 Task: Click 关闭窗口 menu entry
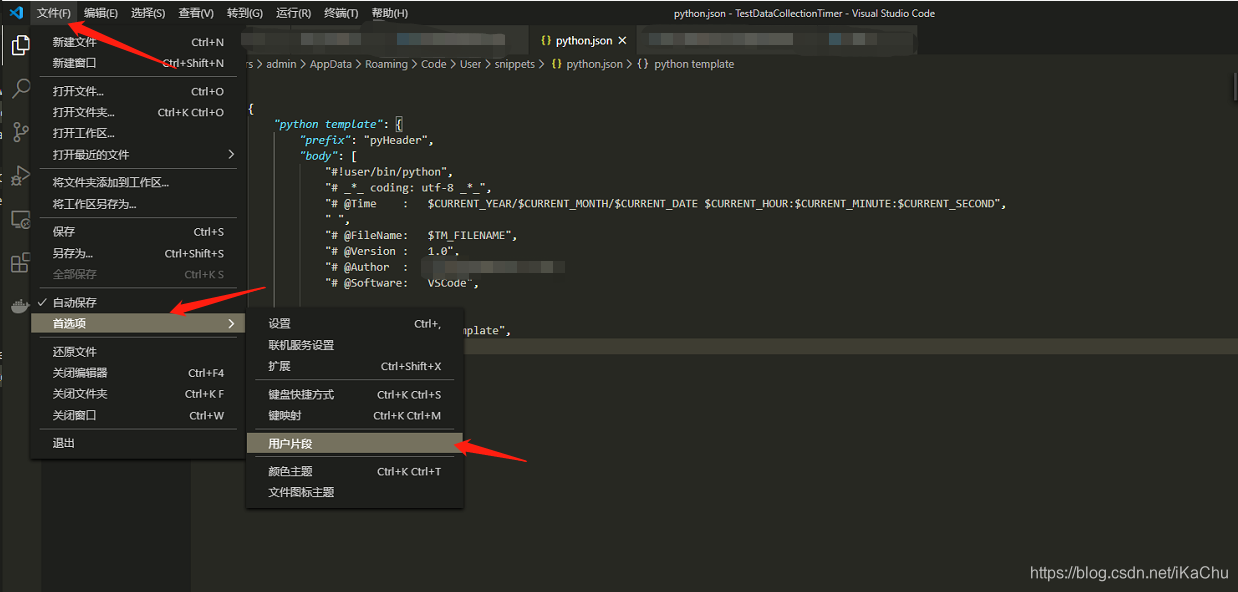click(138, 415)
